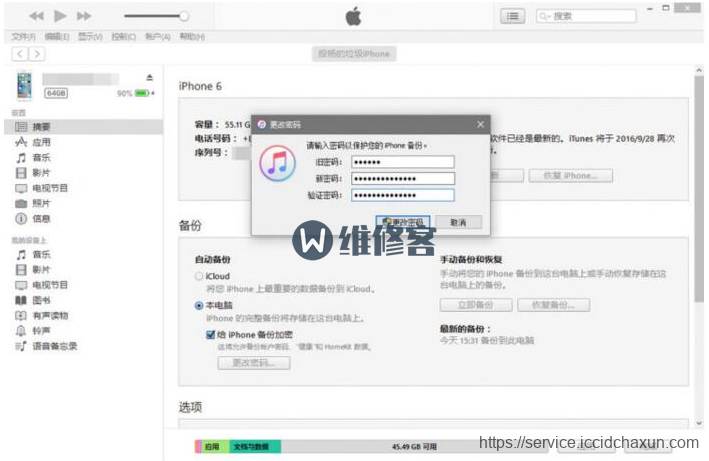Select the 本电脑 backup radio button
Screen dimensions: 709x461
[199, 306]
